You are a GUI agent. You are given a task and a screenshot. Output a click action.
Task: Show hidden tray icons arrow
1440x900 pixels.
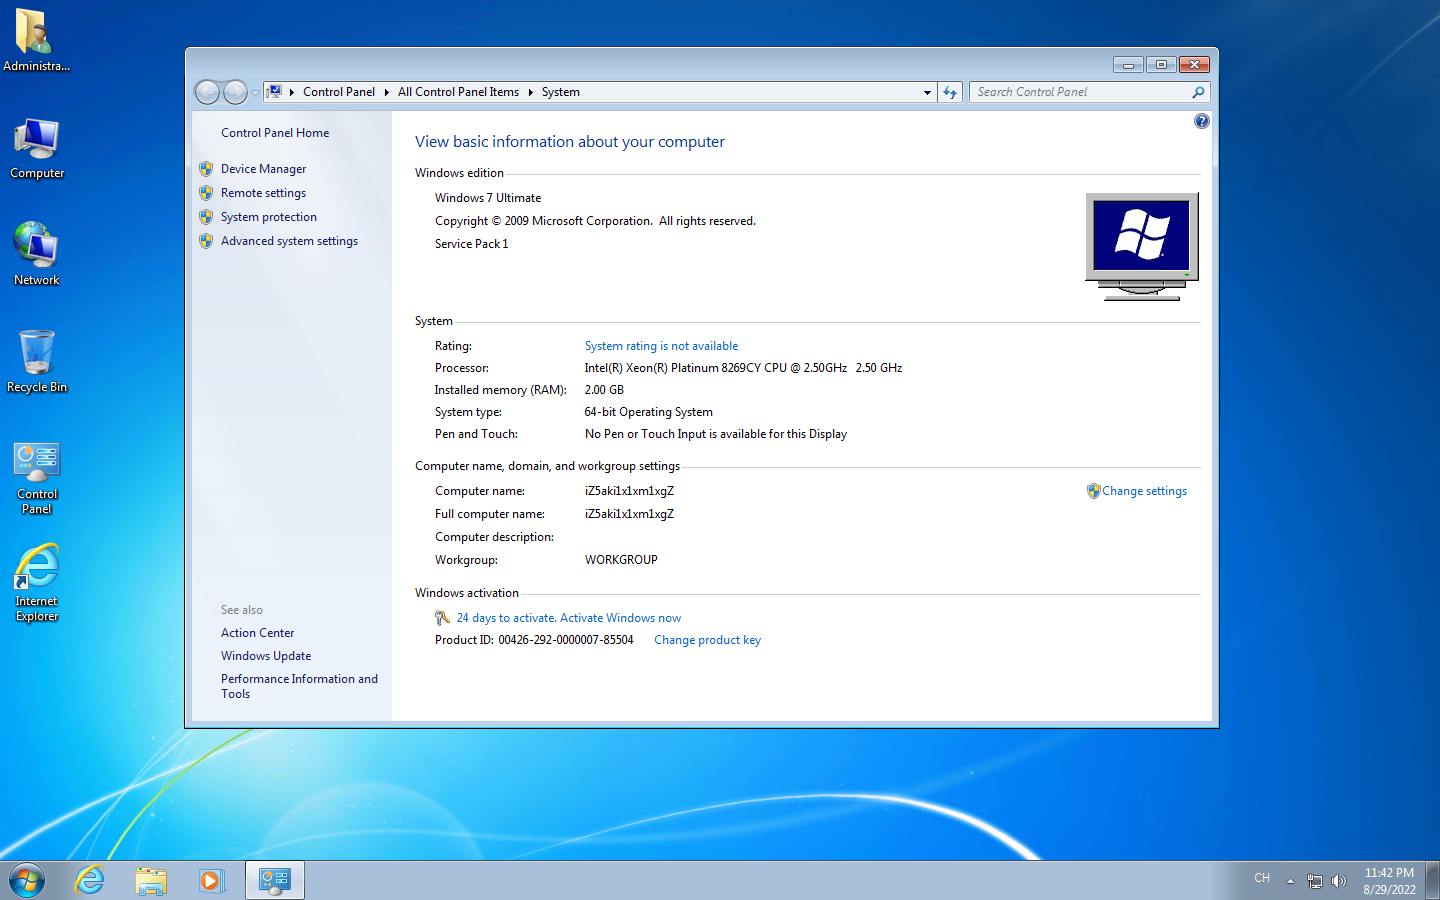point(1290,881)
